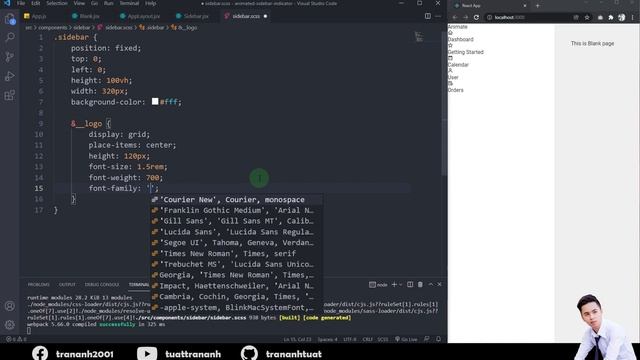
Task: Click the #fff color swatch on line 7
Action: [x=155, y=101]
